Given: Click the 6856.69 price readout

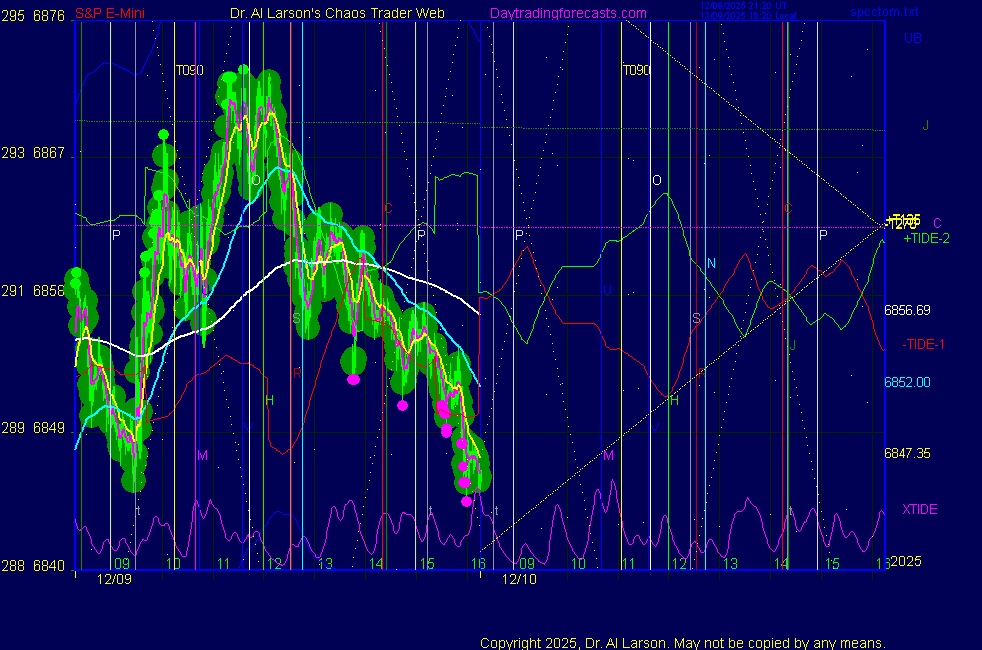Looking at the screenshot, I should (x=907, y=310).
